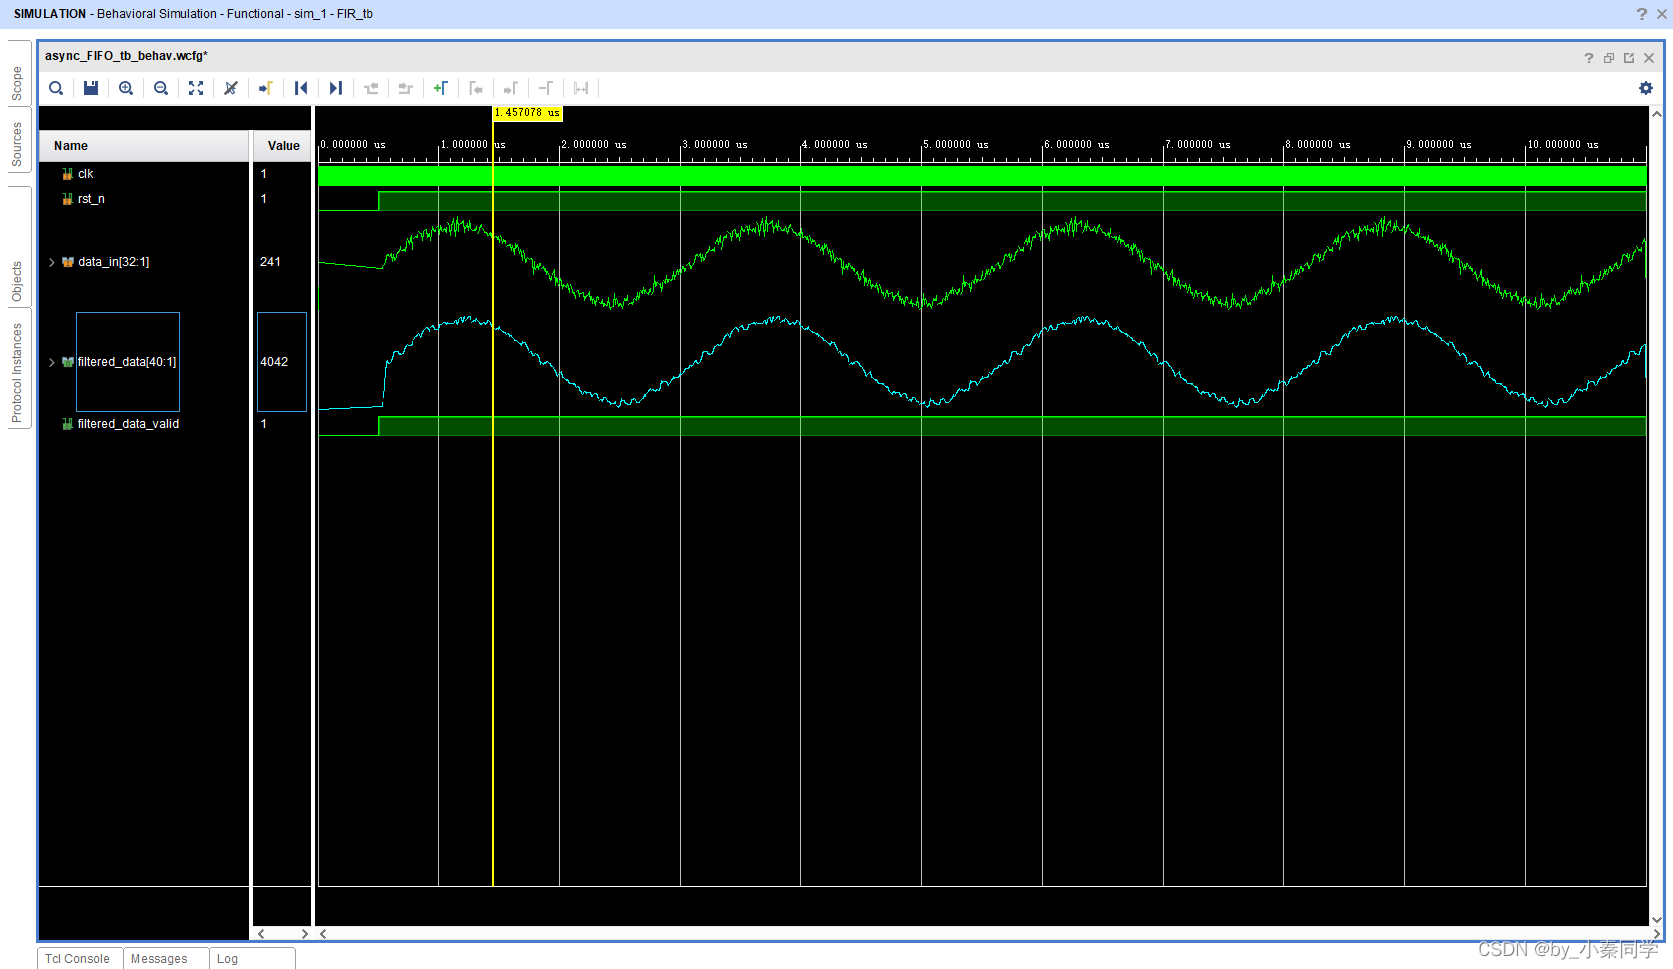Close the async_FIFO_tb_behav.wcfg panel
The height and width of the screenshot is (969, 1673).
point(1649,58)
